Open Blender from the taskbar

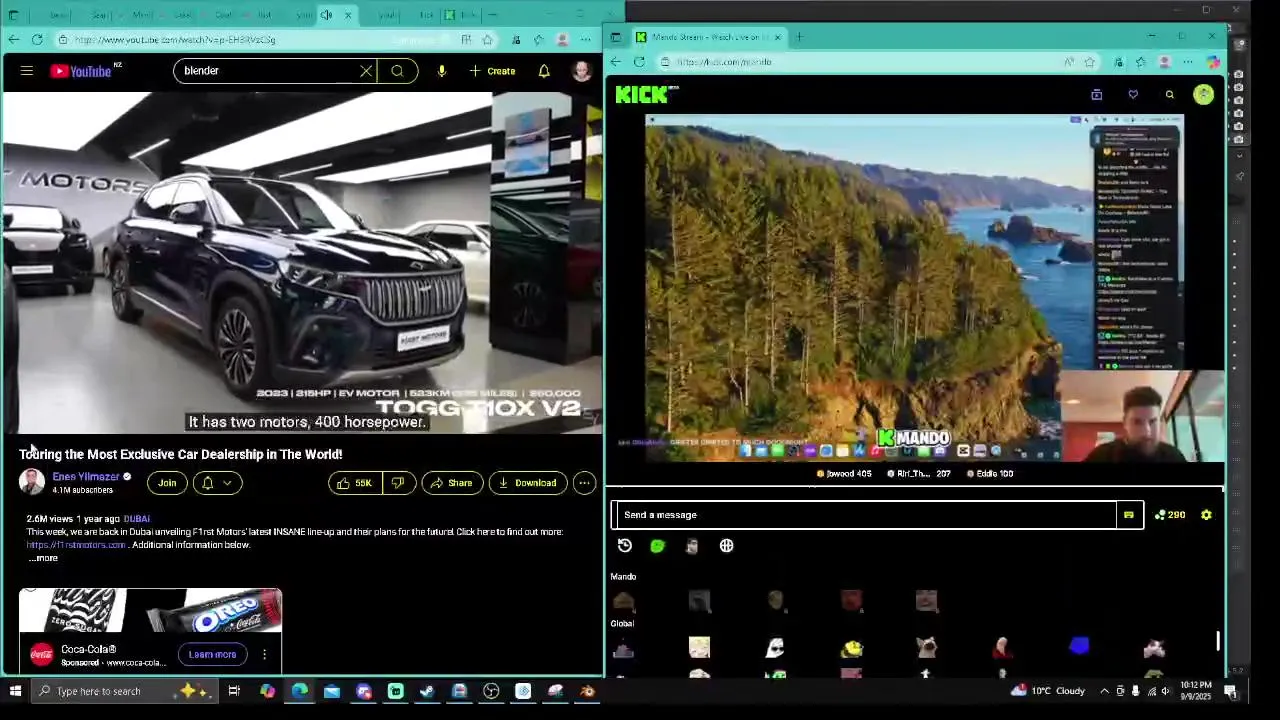point(587,691)
